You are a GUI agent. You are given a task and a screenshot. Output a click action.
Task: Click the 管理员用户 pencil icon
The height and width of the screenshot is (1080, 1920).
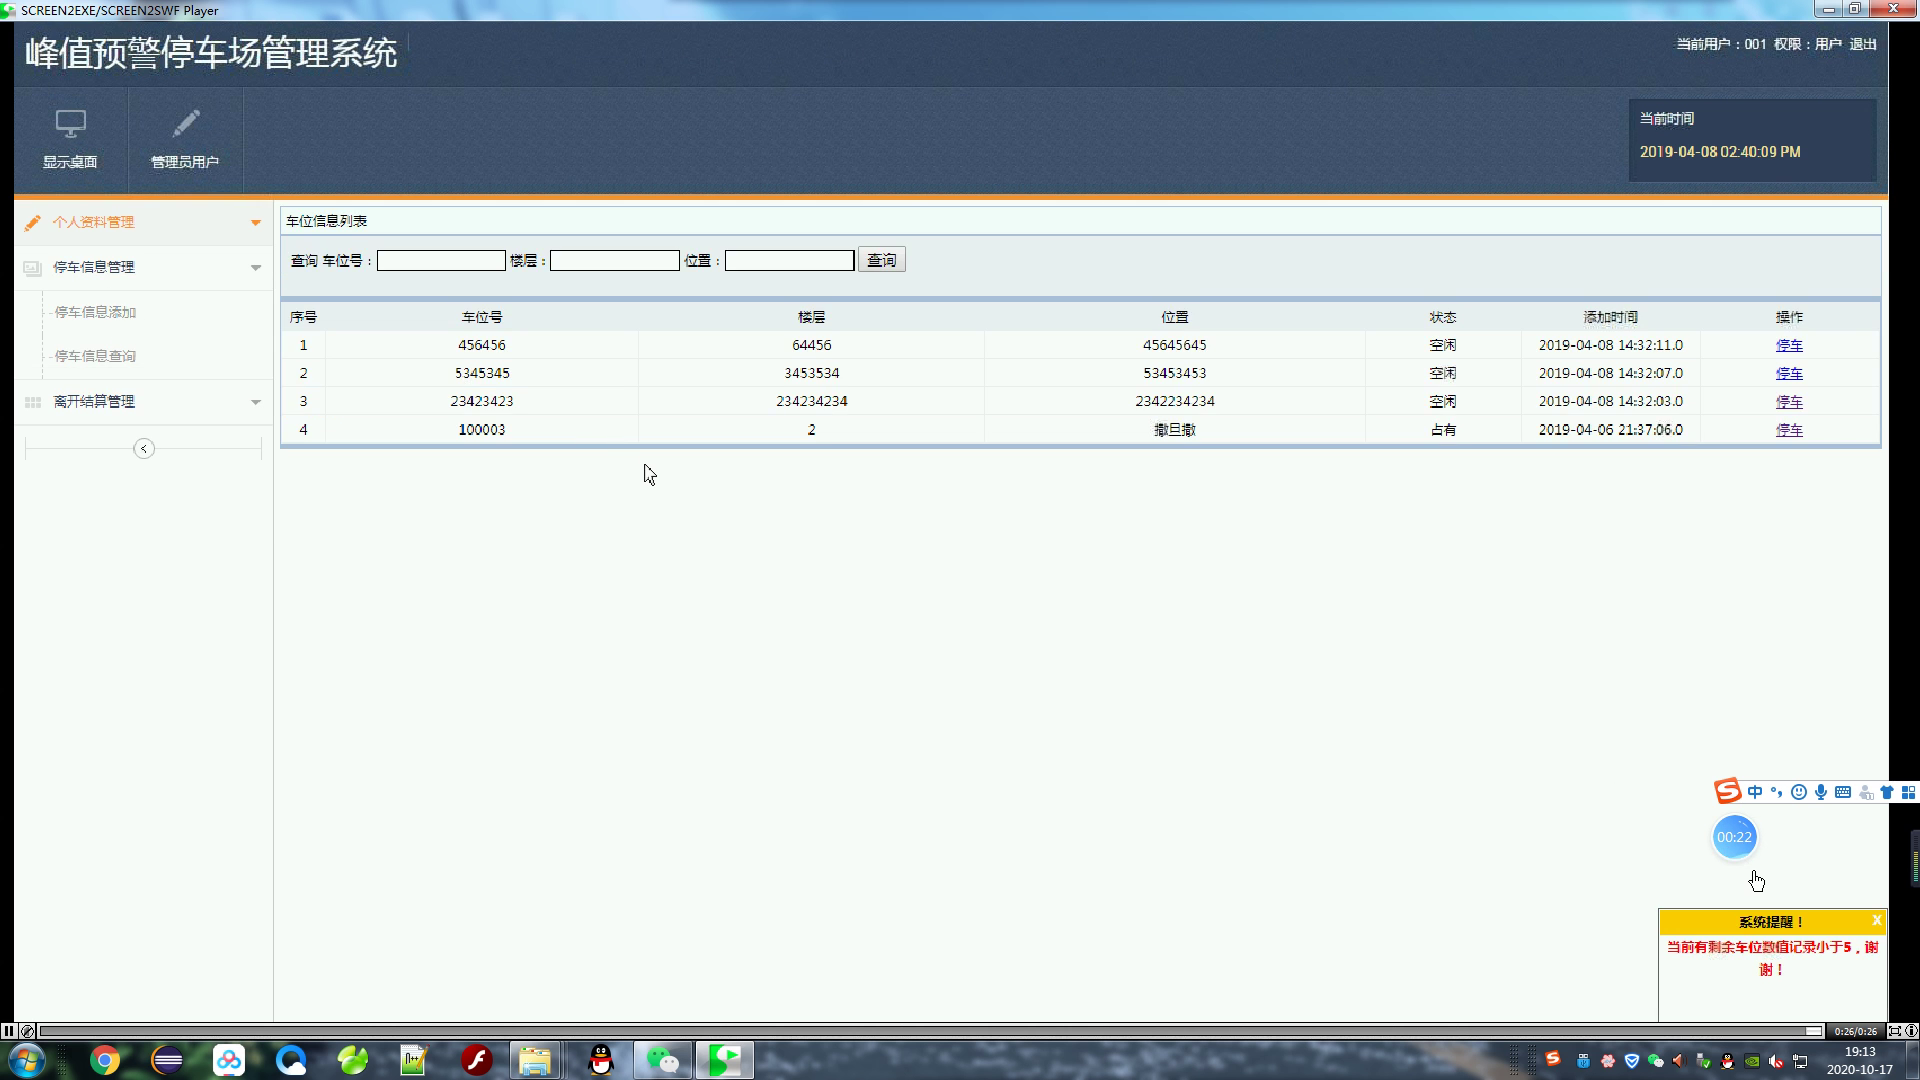185,124
